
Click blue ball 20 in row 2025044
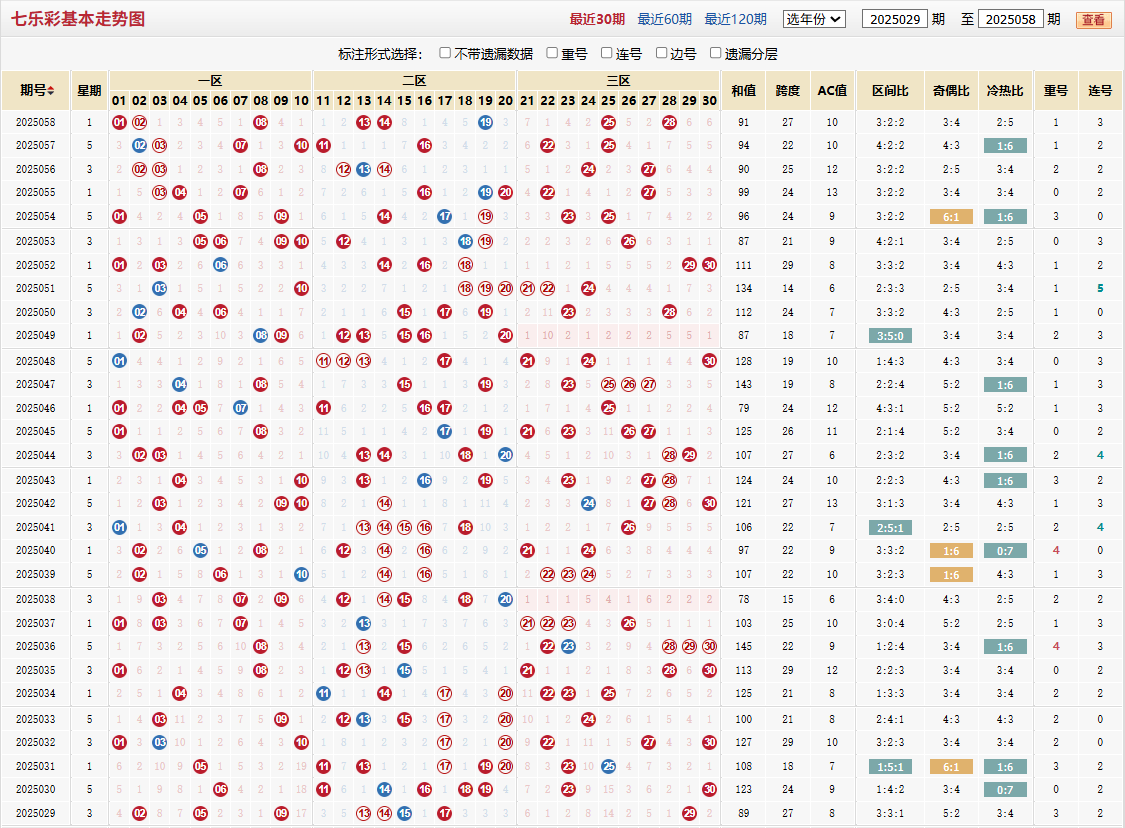pos(506,455)
